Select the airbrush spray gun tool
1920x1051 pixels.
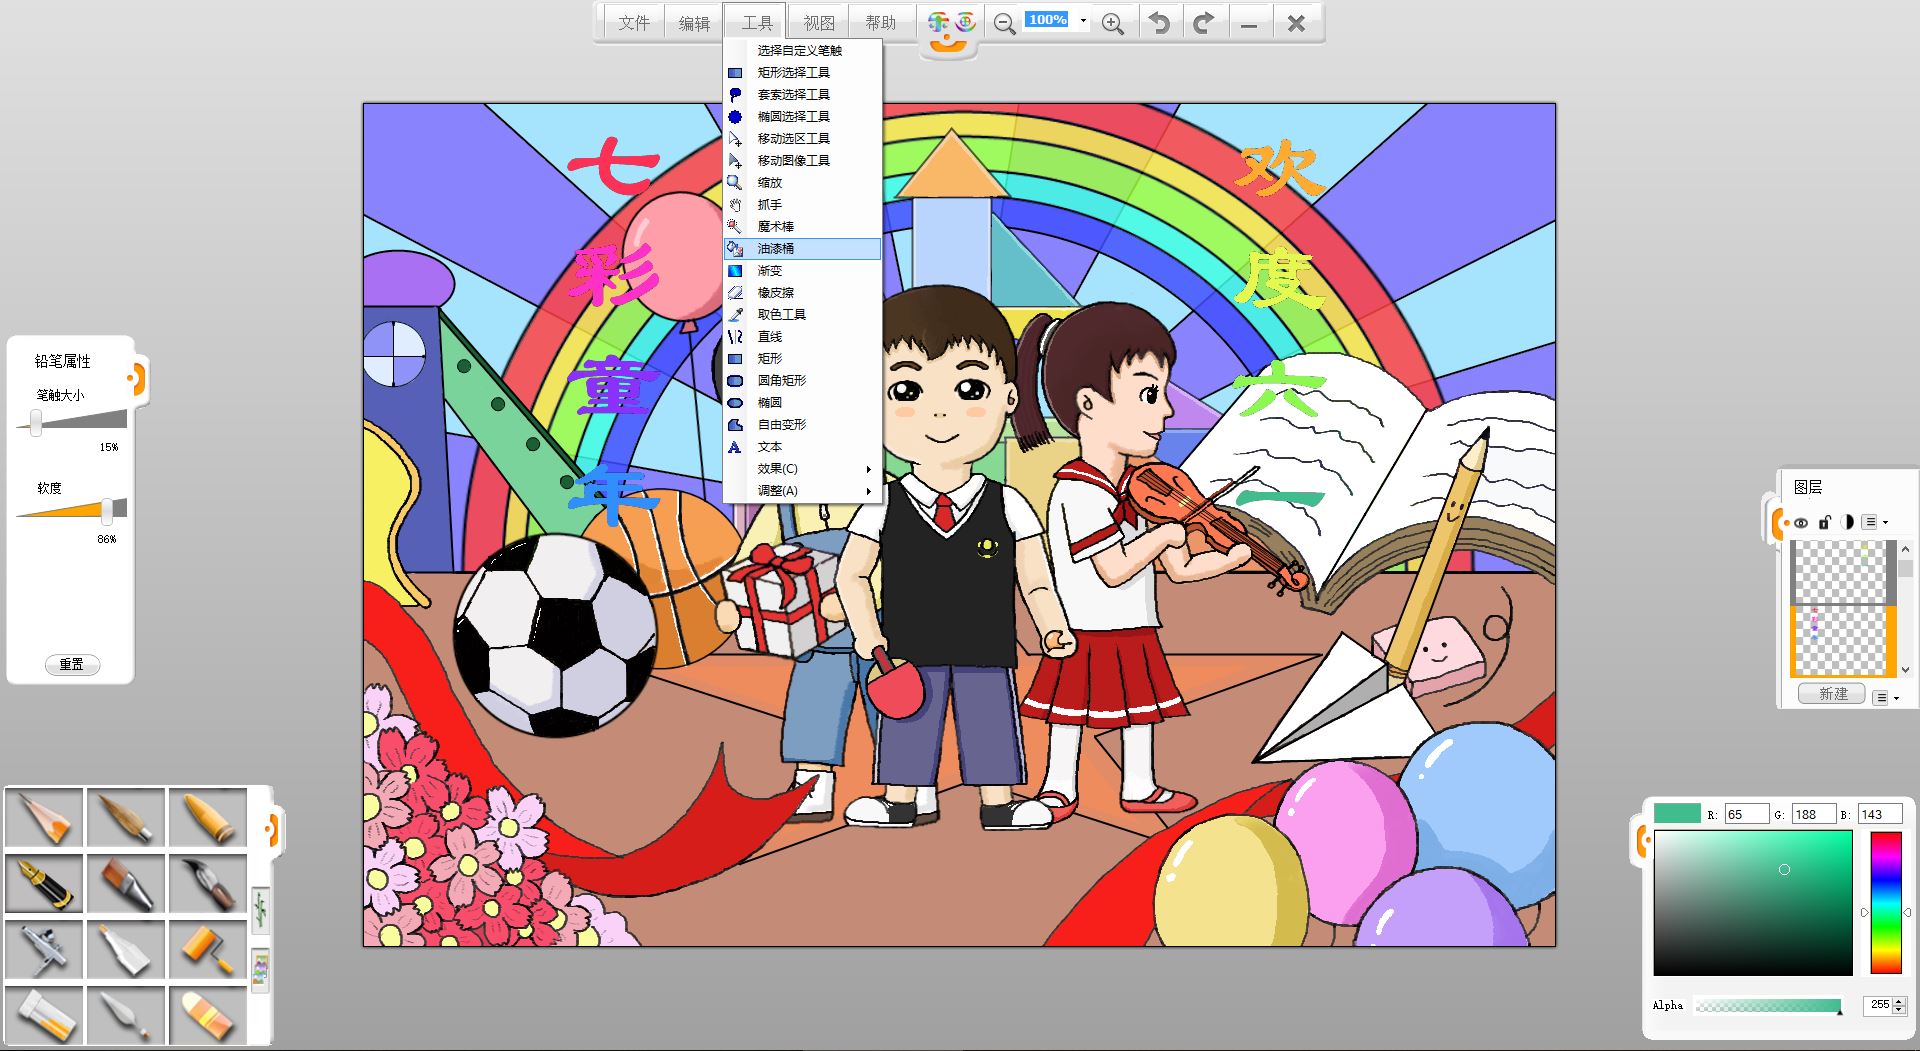[45, 950]
